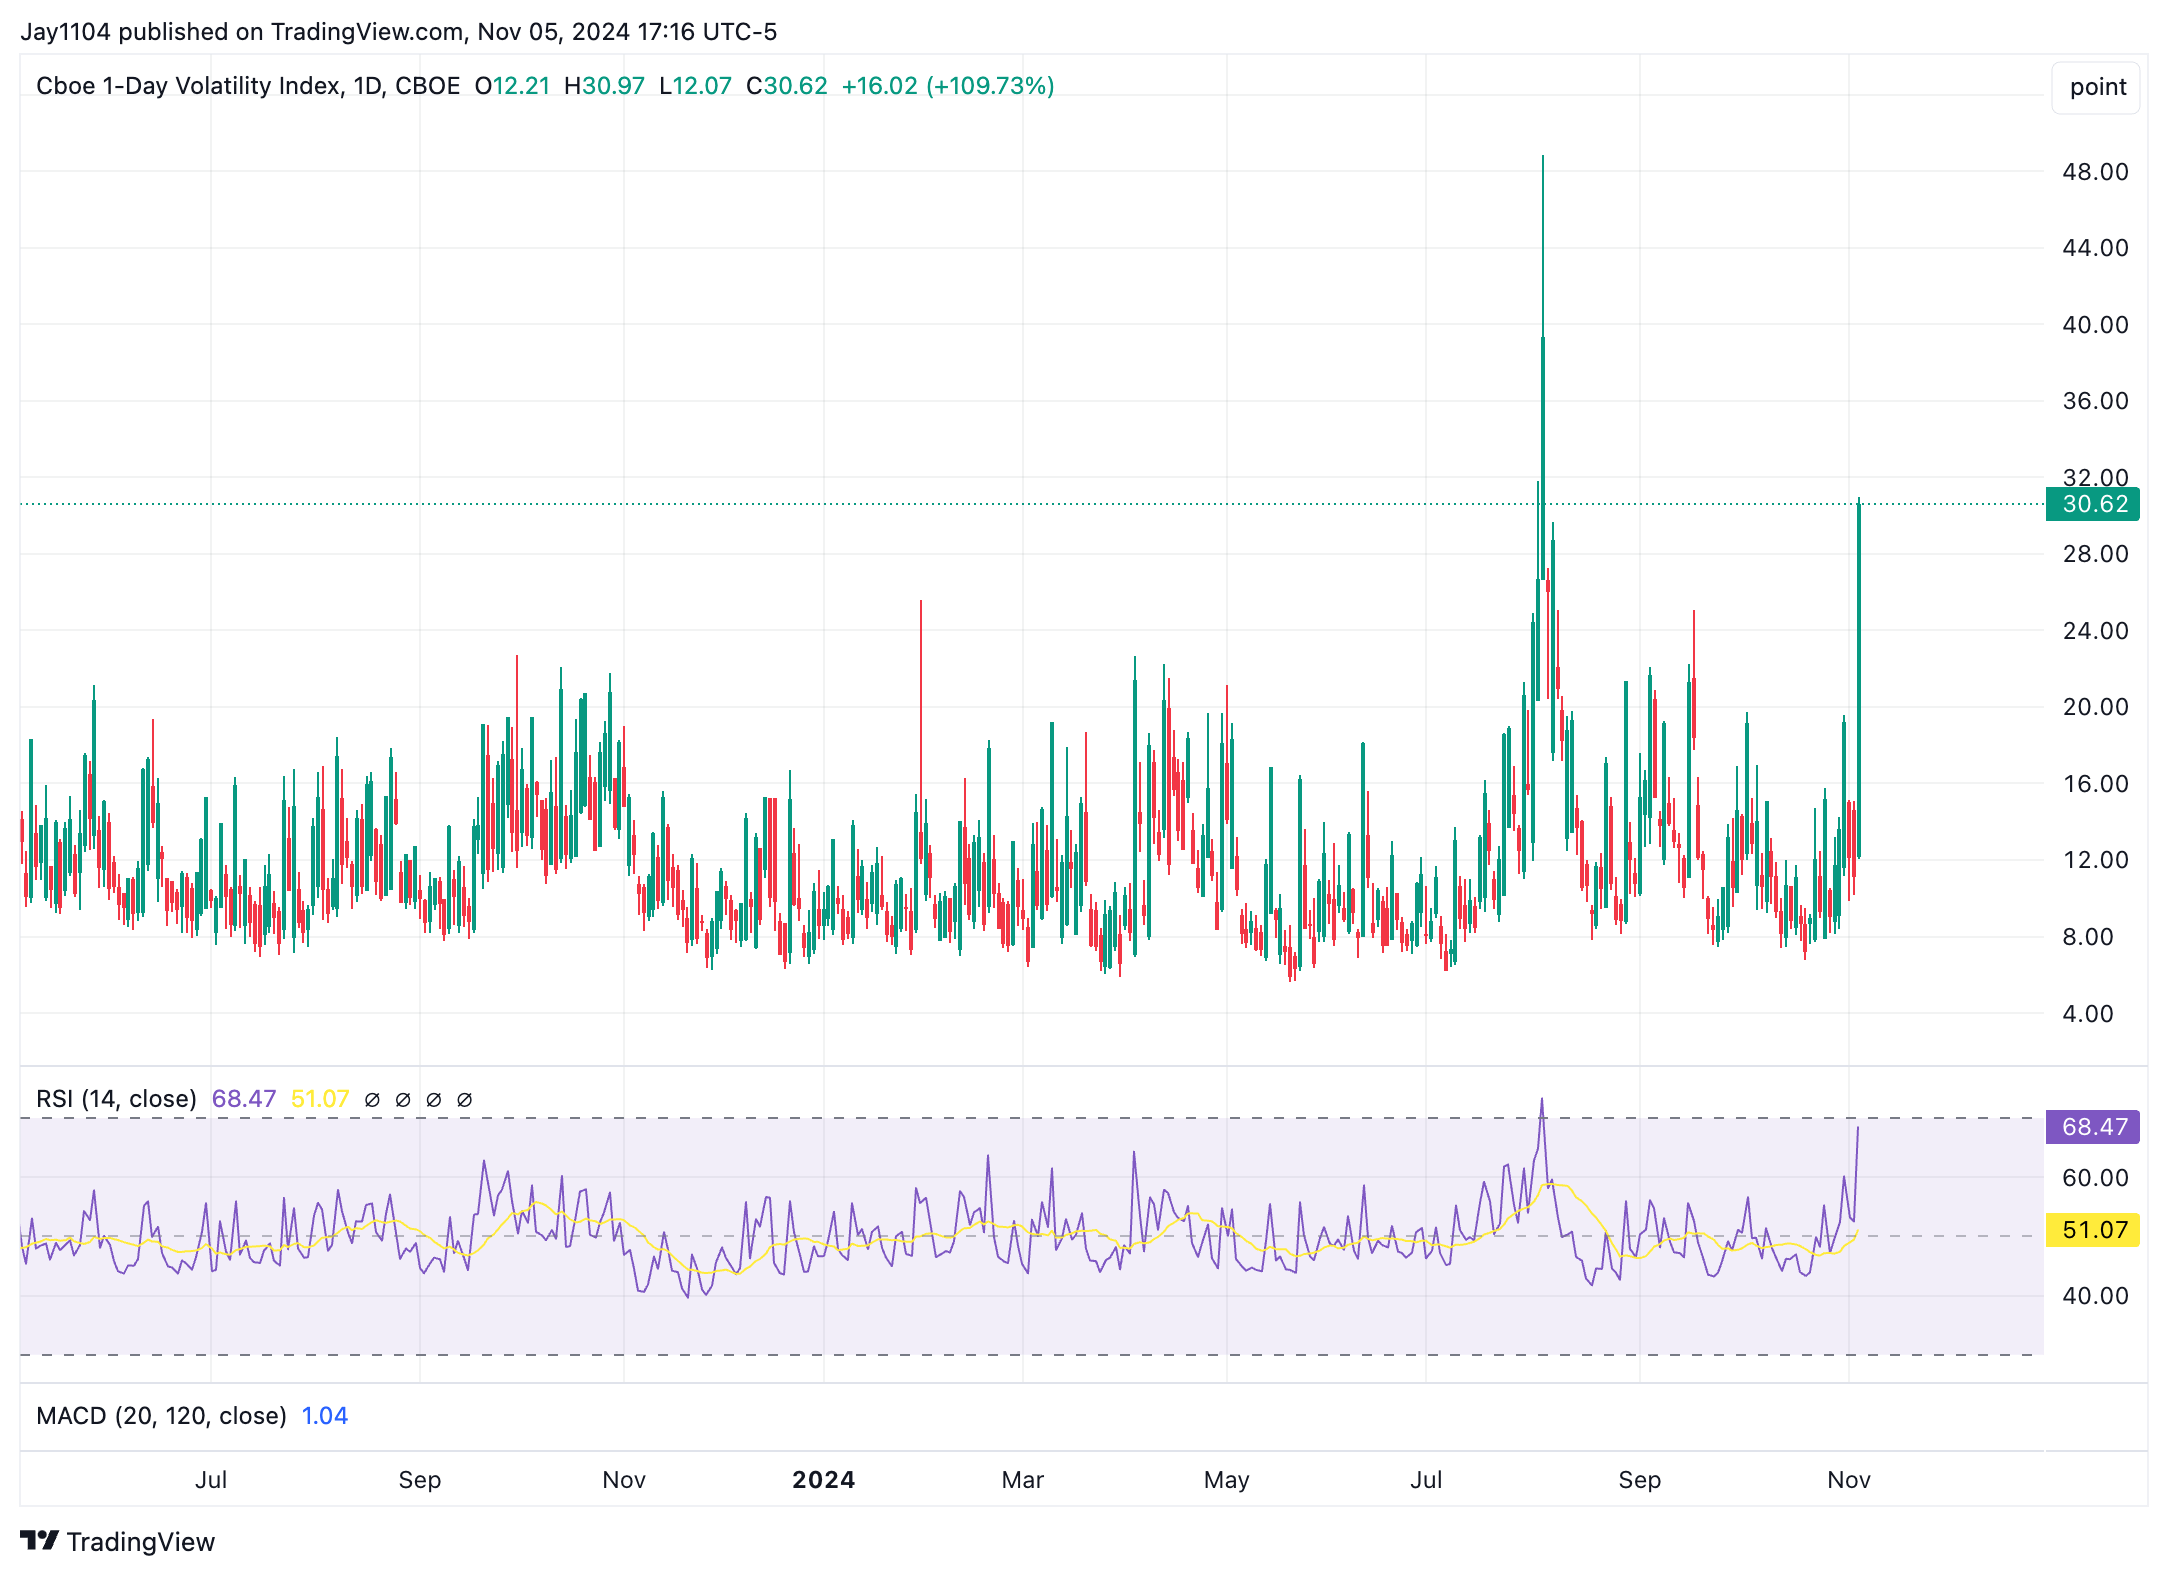The height and width of the screenshot is (1576, 2168).
Task: Click the low value L12.07
Action: (695, 86)
